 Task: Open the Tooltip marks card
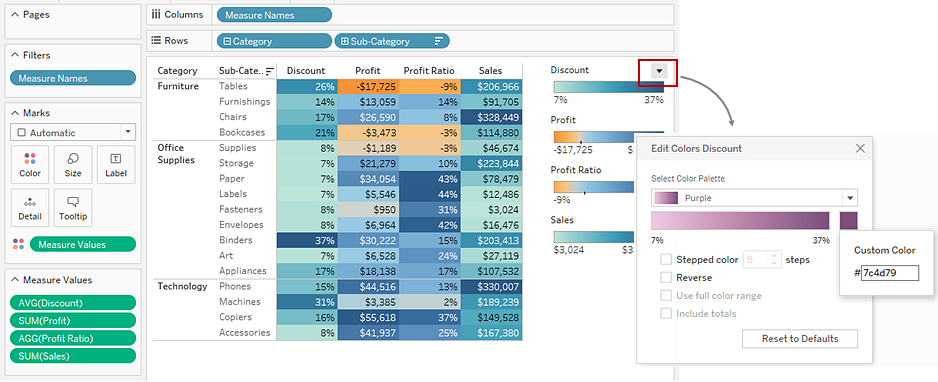(x=73, y=207)
